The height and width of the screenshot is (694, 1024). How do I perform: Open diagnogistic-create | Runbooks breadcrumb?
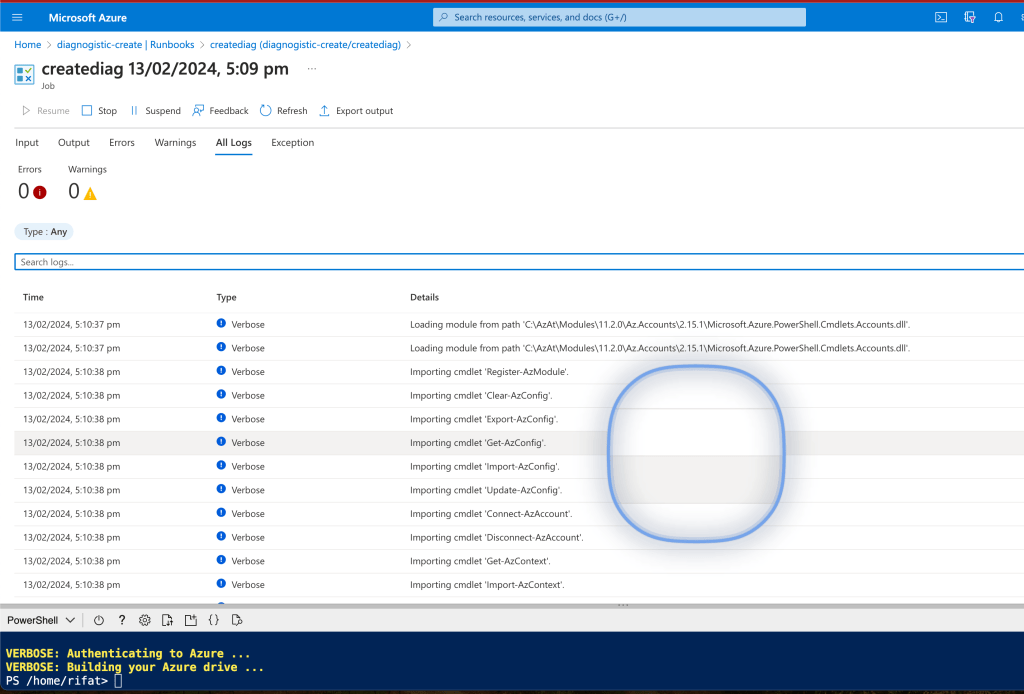pos(125,44)
